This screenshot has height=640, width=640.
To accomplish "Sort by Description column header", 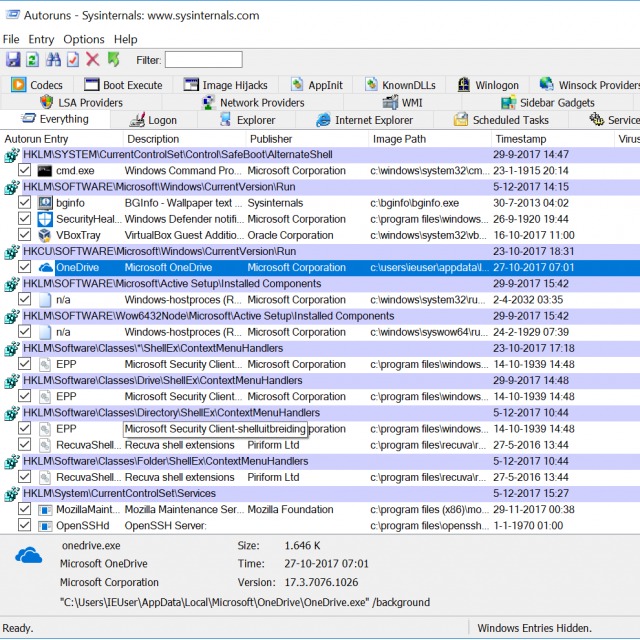I will point(184,139).
